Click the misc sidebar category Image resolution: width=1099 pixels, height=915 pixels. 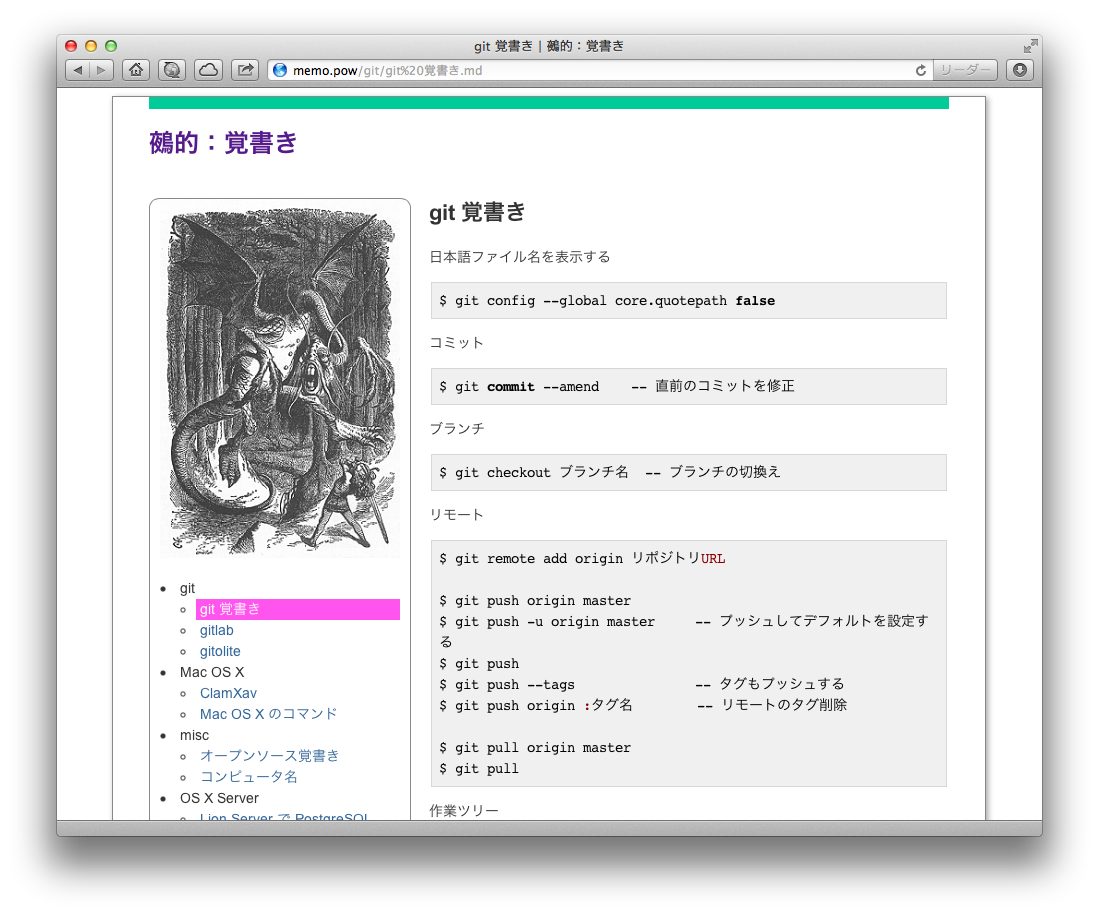(194, 735)
